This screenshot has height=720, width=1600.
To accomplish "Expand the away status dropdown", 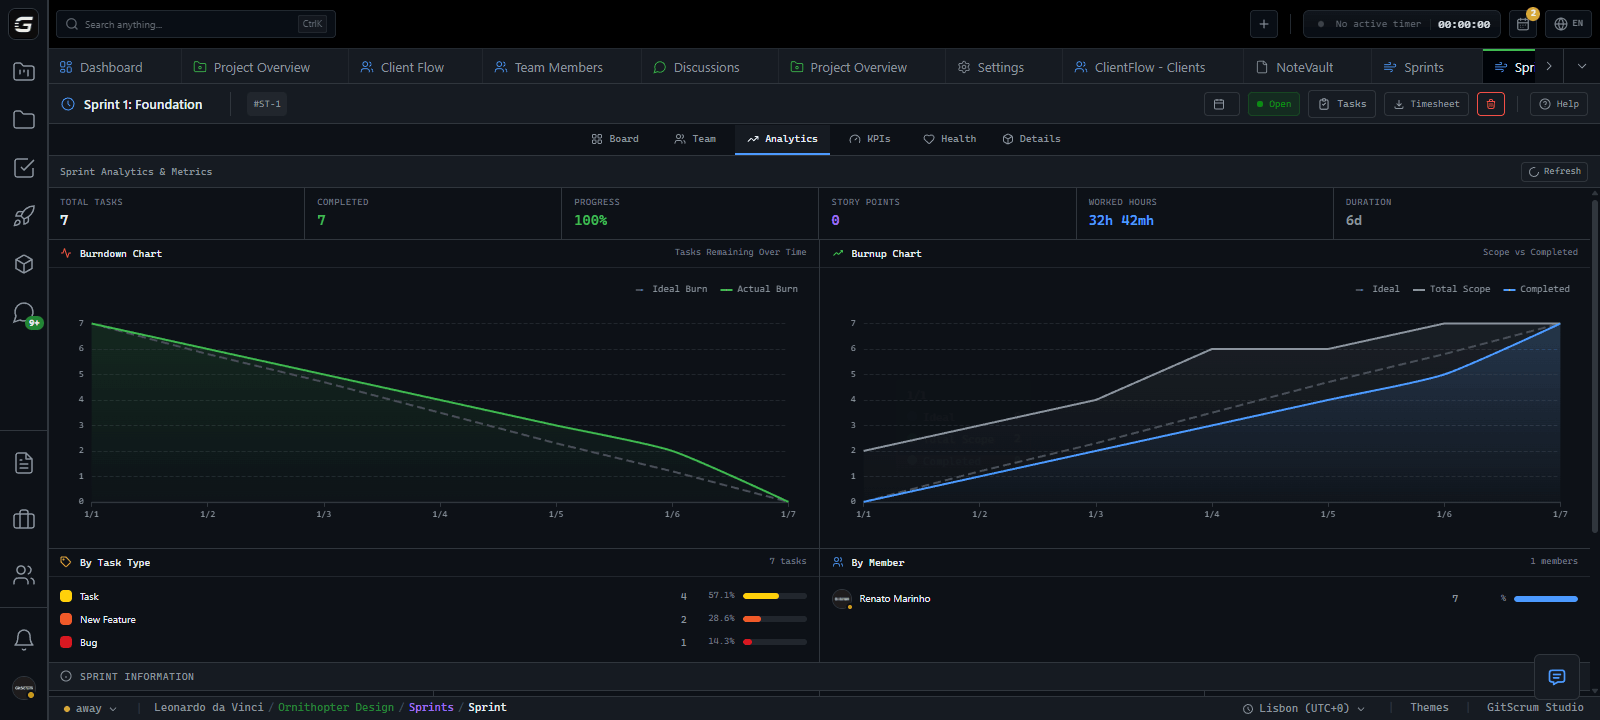I will [90, 708].
